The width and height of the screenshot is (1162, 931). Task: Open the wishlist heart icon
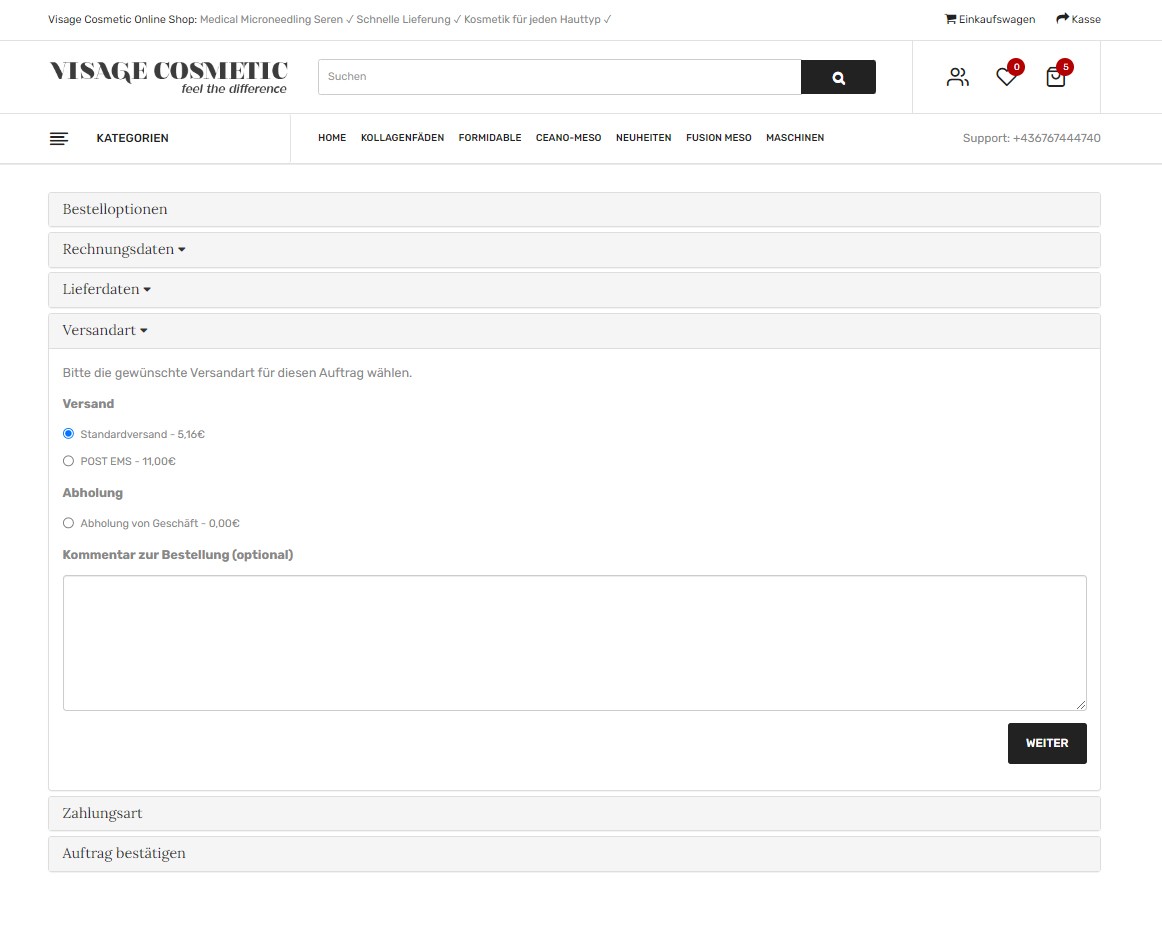pos(1006,77)
